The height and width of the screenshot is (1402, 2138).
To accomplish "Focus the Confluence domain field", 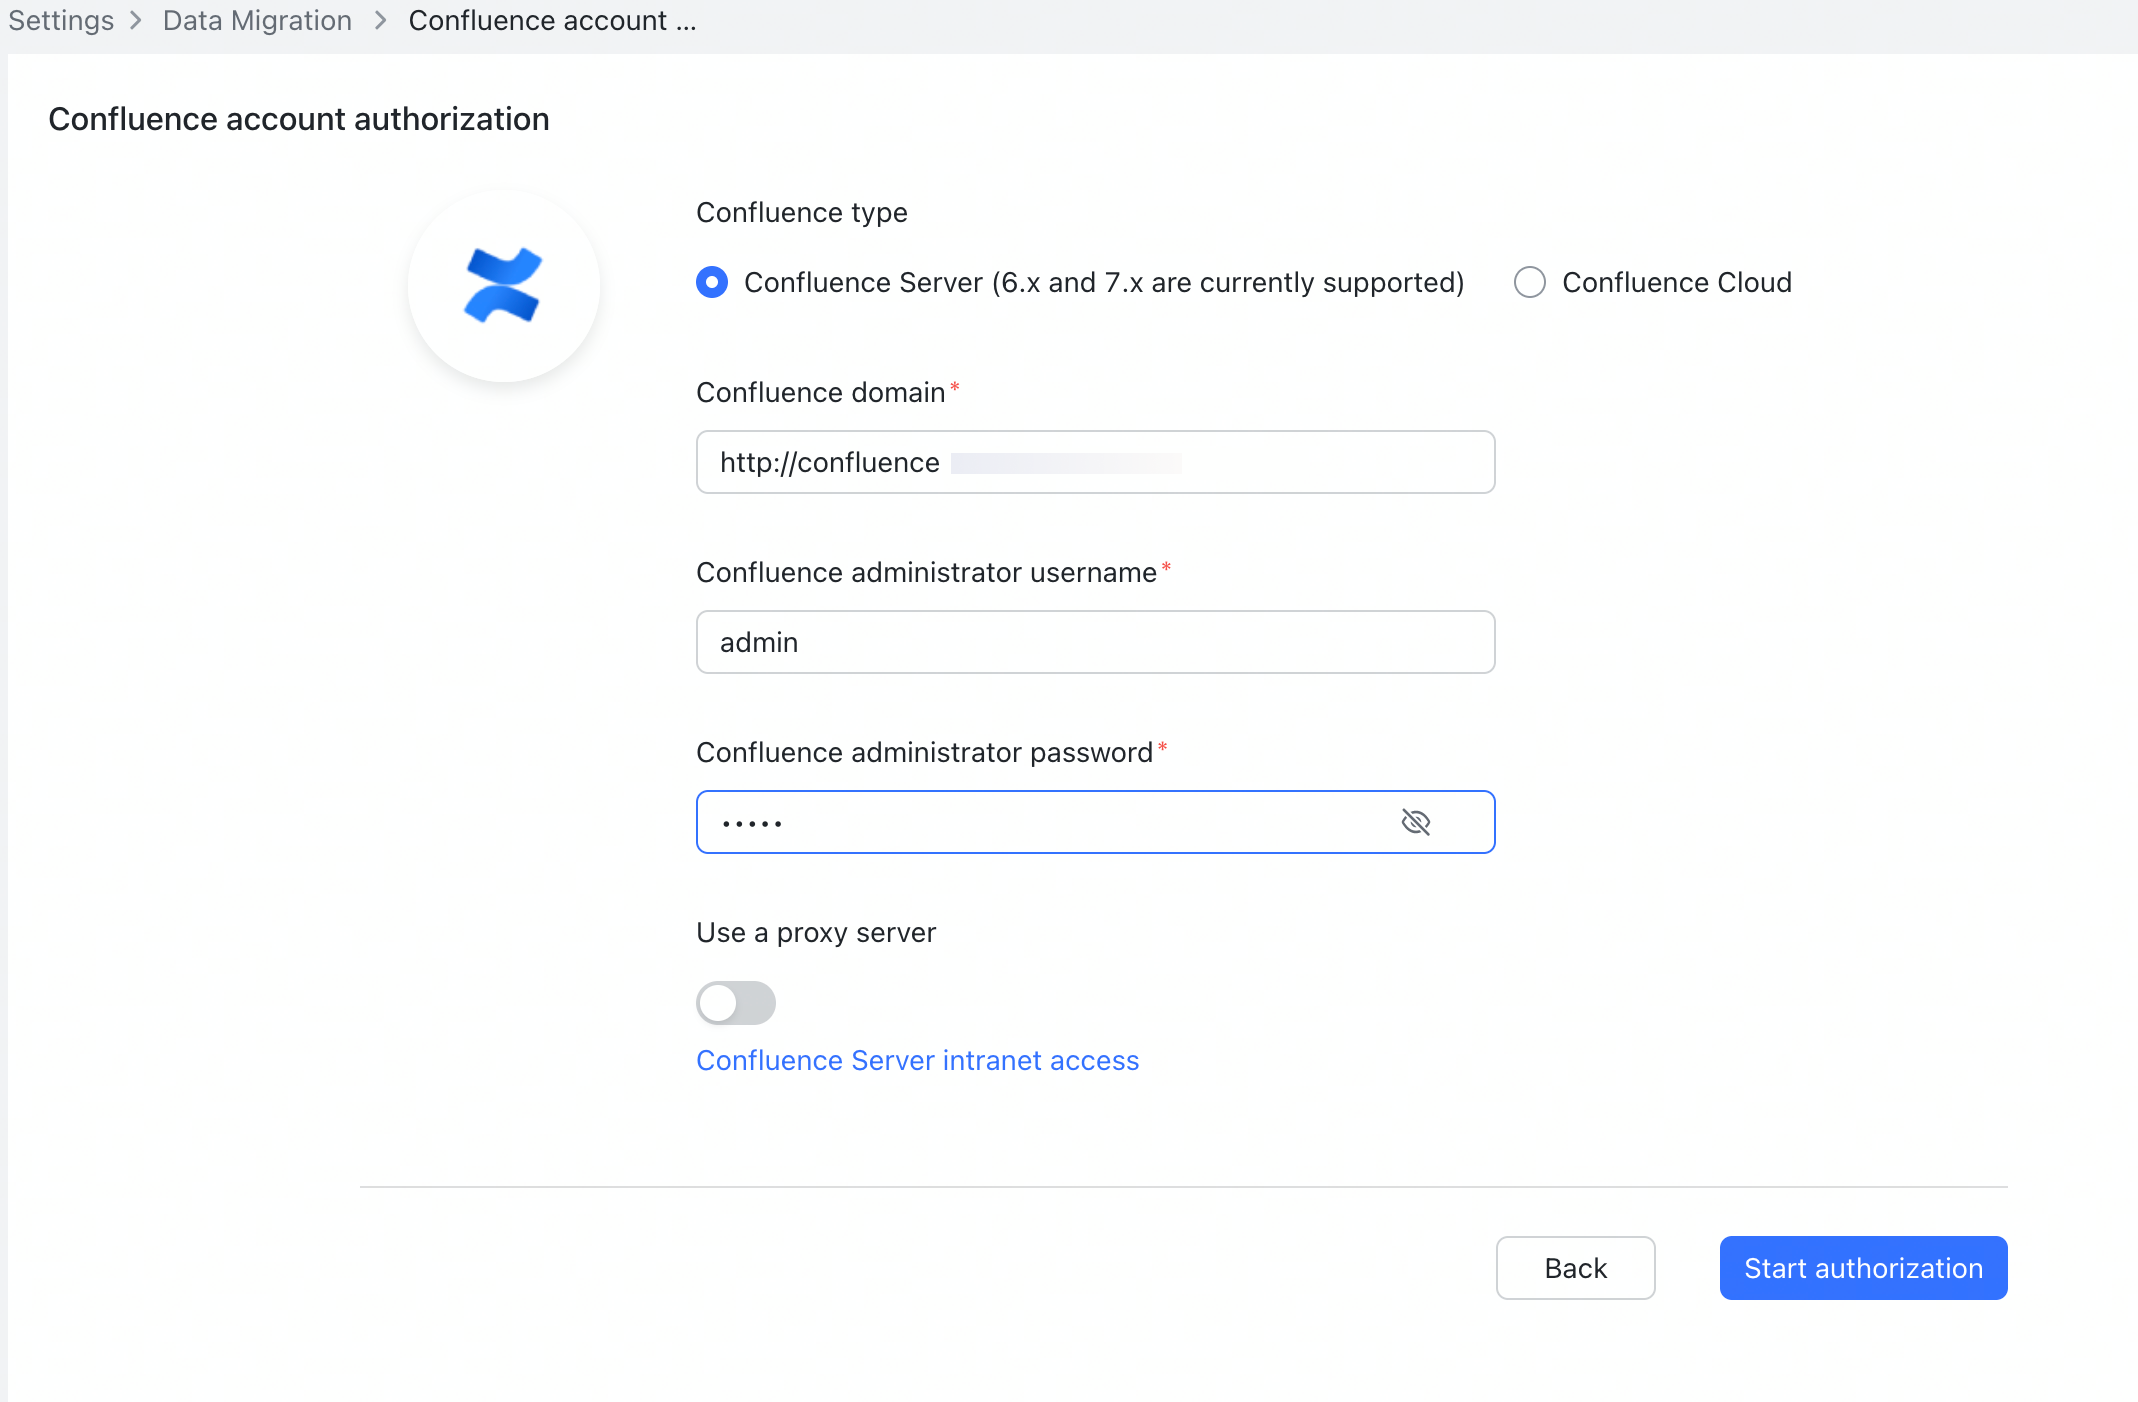I will 1095,462.
